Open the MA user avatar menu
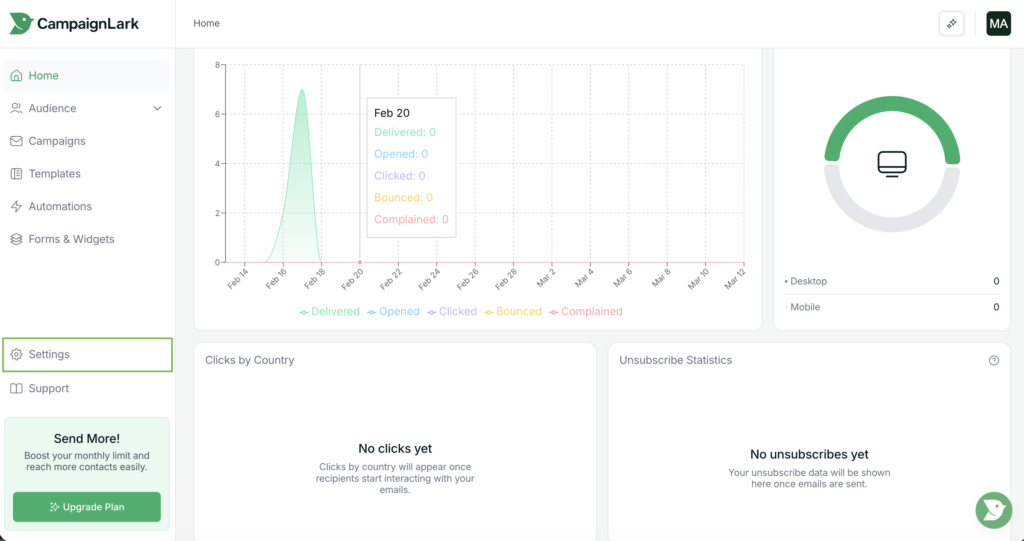 998,24
